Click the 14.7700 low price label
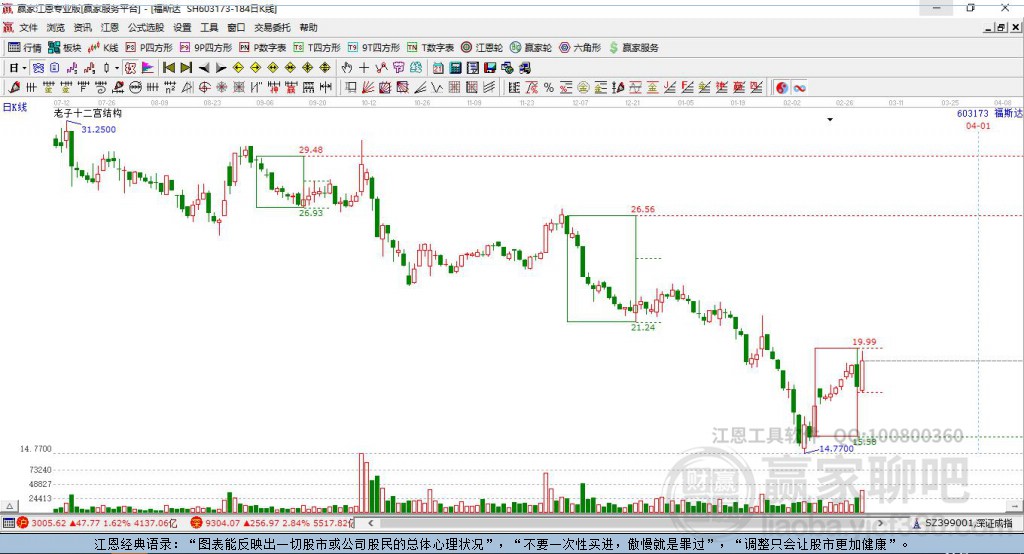This screenshot has width=1024, height=554. (836, 448)
